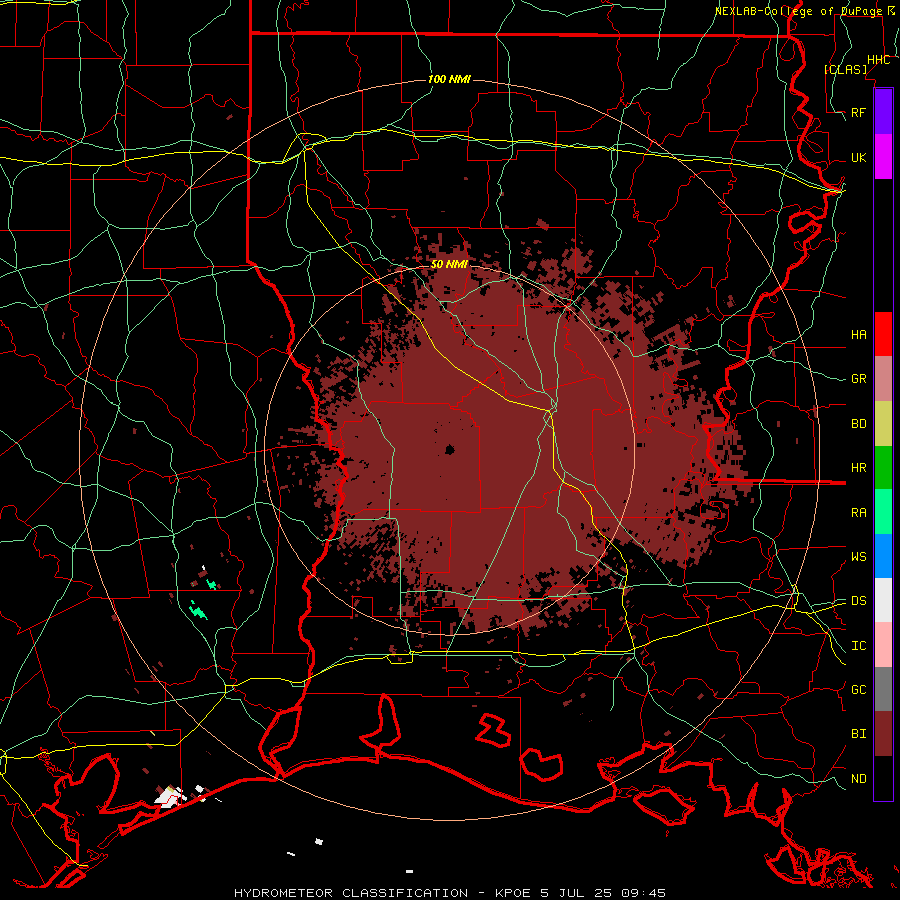This screenshot has width=900, height=900.
Task: Click the GR legend label
Action: tap(858, 379)
